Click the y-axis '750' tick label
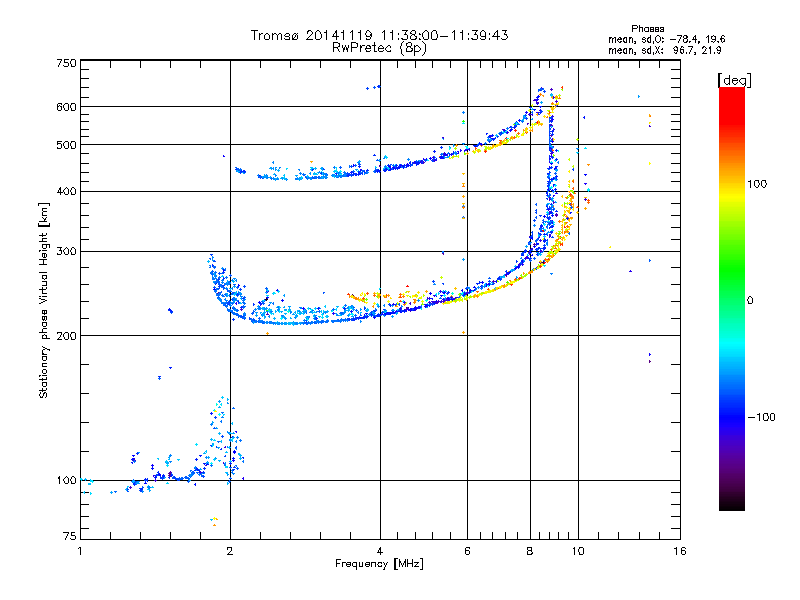Viewport: 800px width, 600px height. [x=67, y=63]
